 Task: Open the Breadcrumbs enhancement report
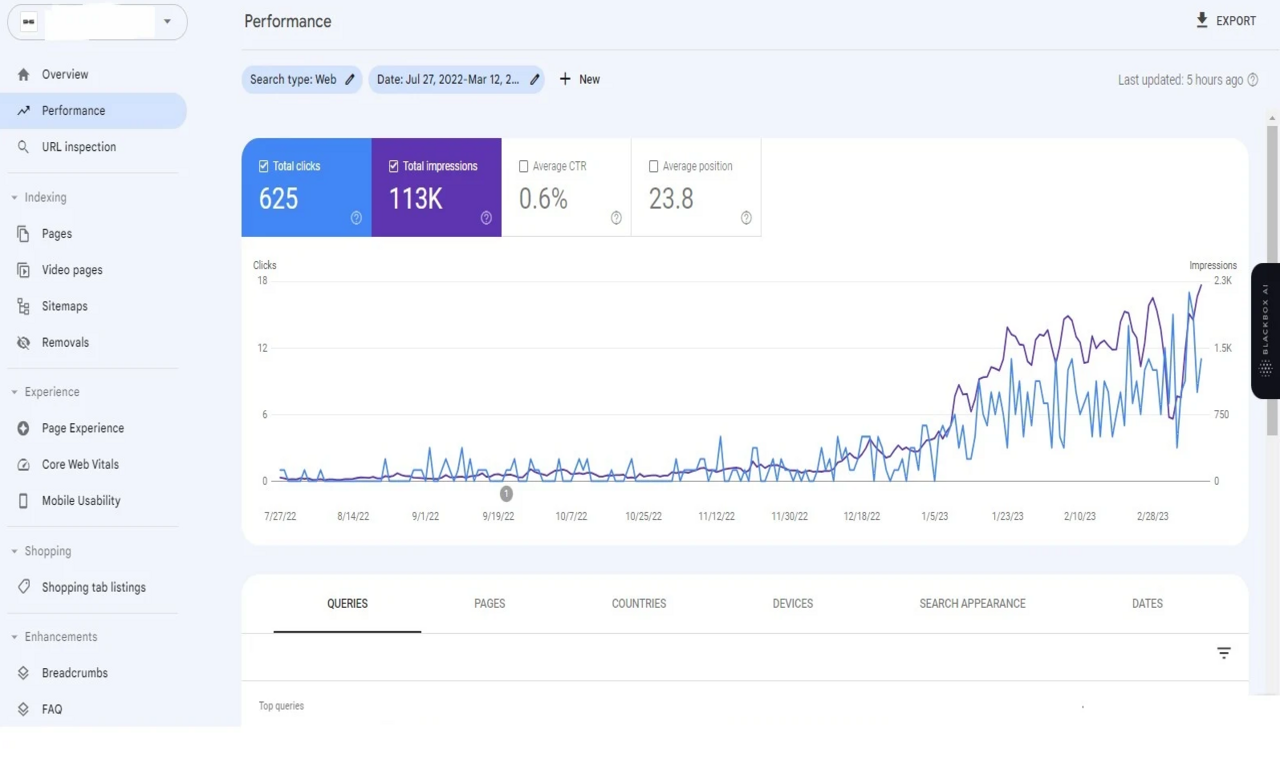pos(74,672)
